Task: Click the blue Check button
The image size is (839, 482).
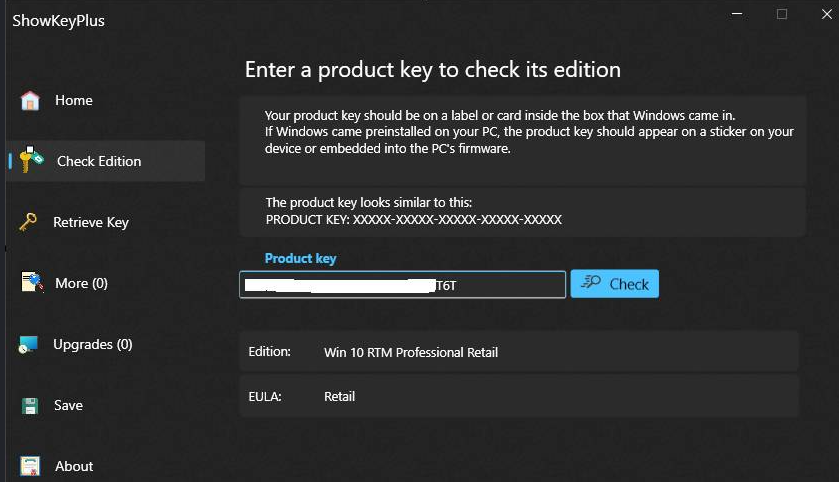Action: pyautogui.click(x=615, y=284)
